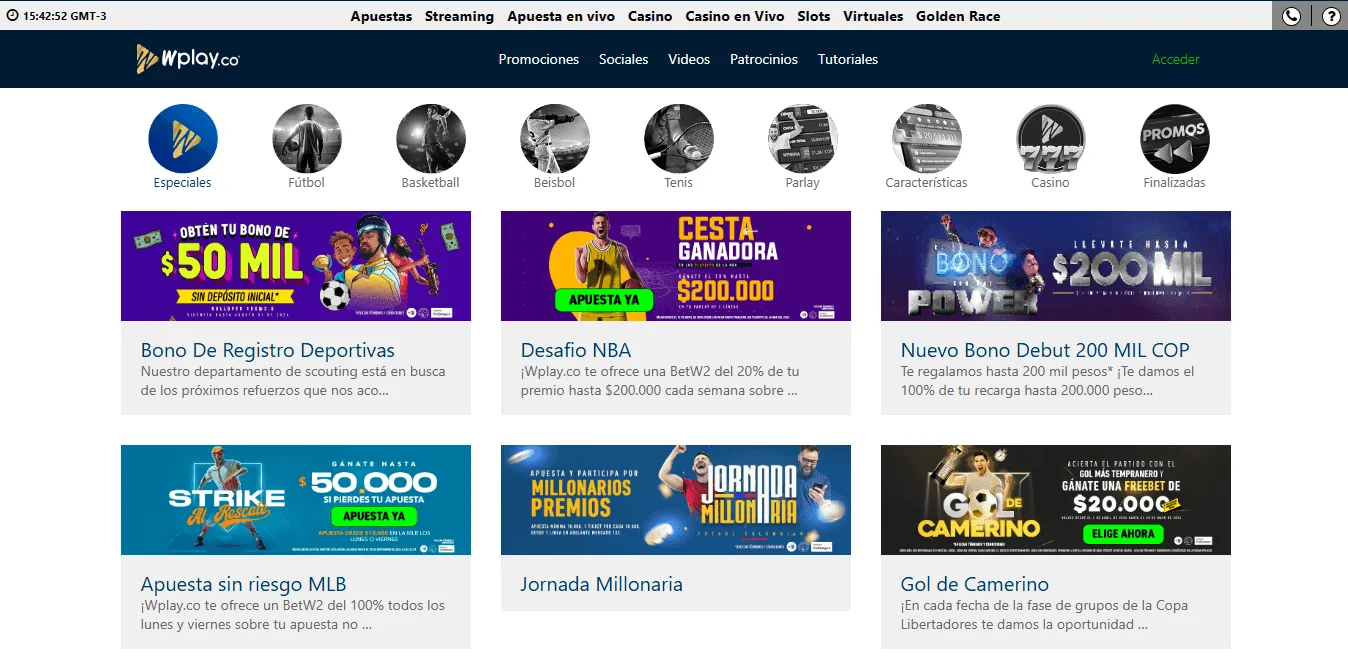Viewport: 1348px width, 659px height.
Task: Open Gol de Camerino title link
Action: pos(975,584)
